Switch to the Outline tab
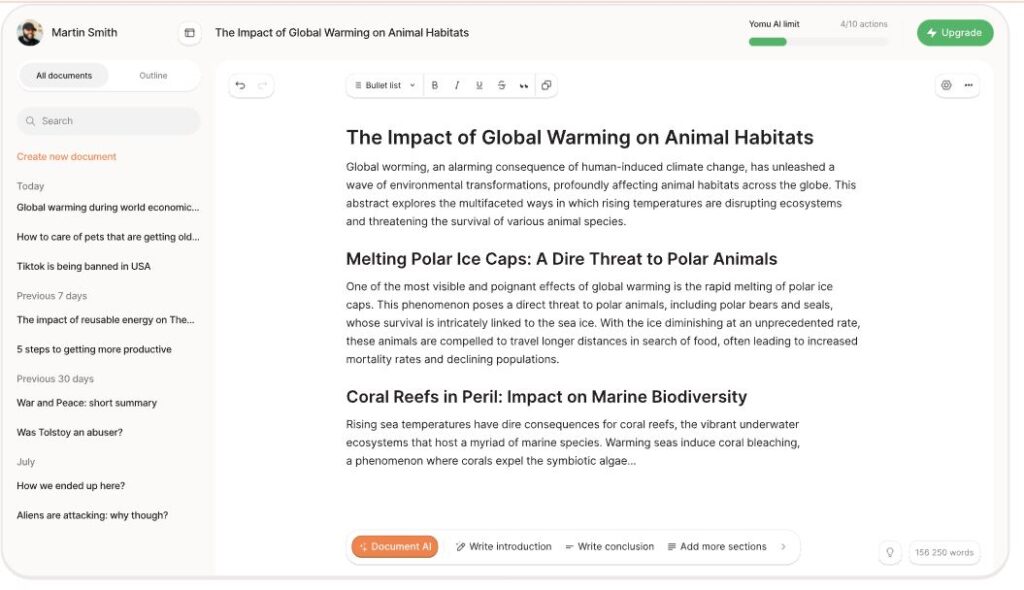This screenshot has height=590, width=1024. click(x=153, y=76)
